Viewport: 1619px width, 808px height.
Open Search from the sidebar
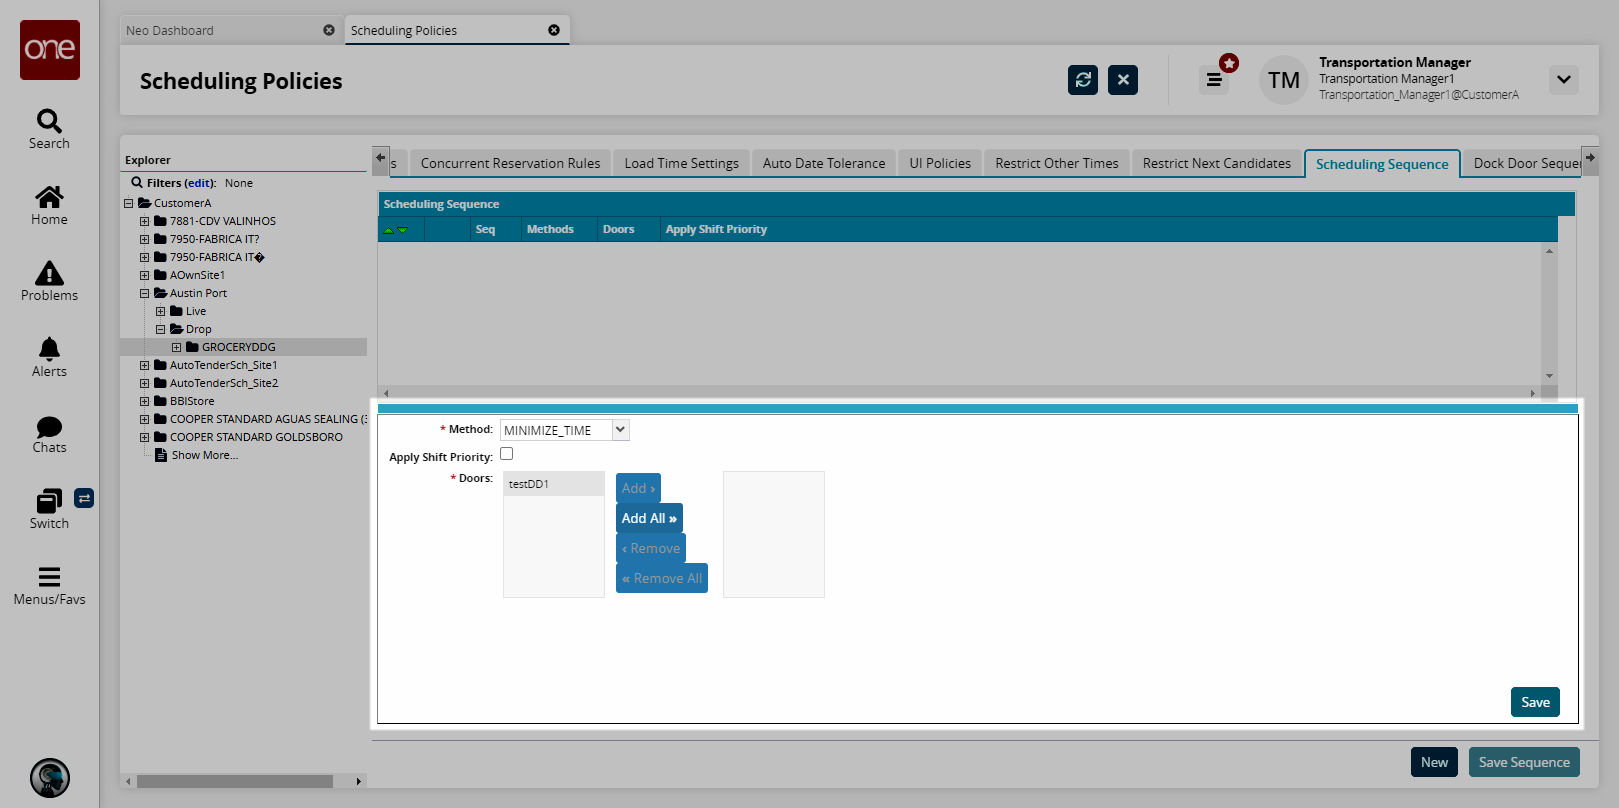click(49, 130)
